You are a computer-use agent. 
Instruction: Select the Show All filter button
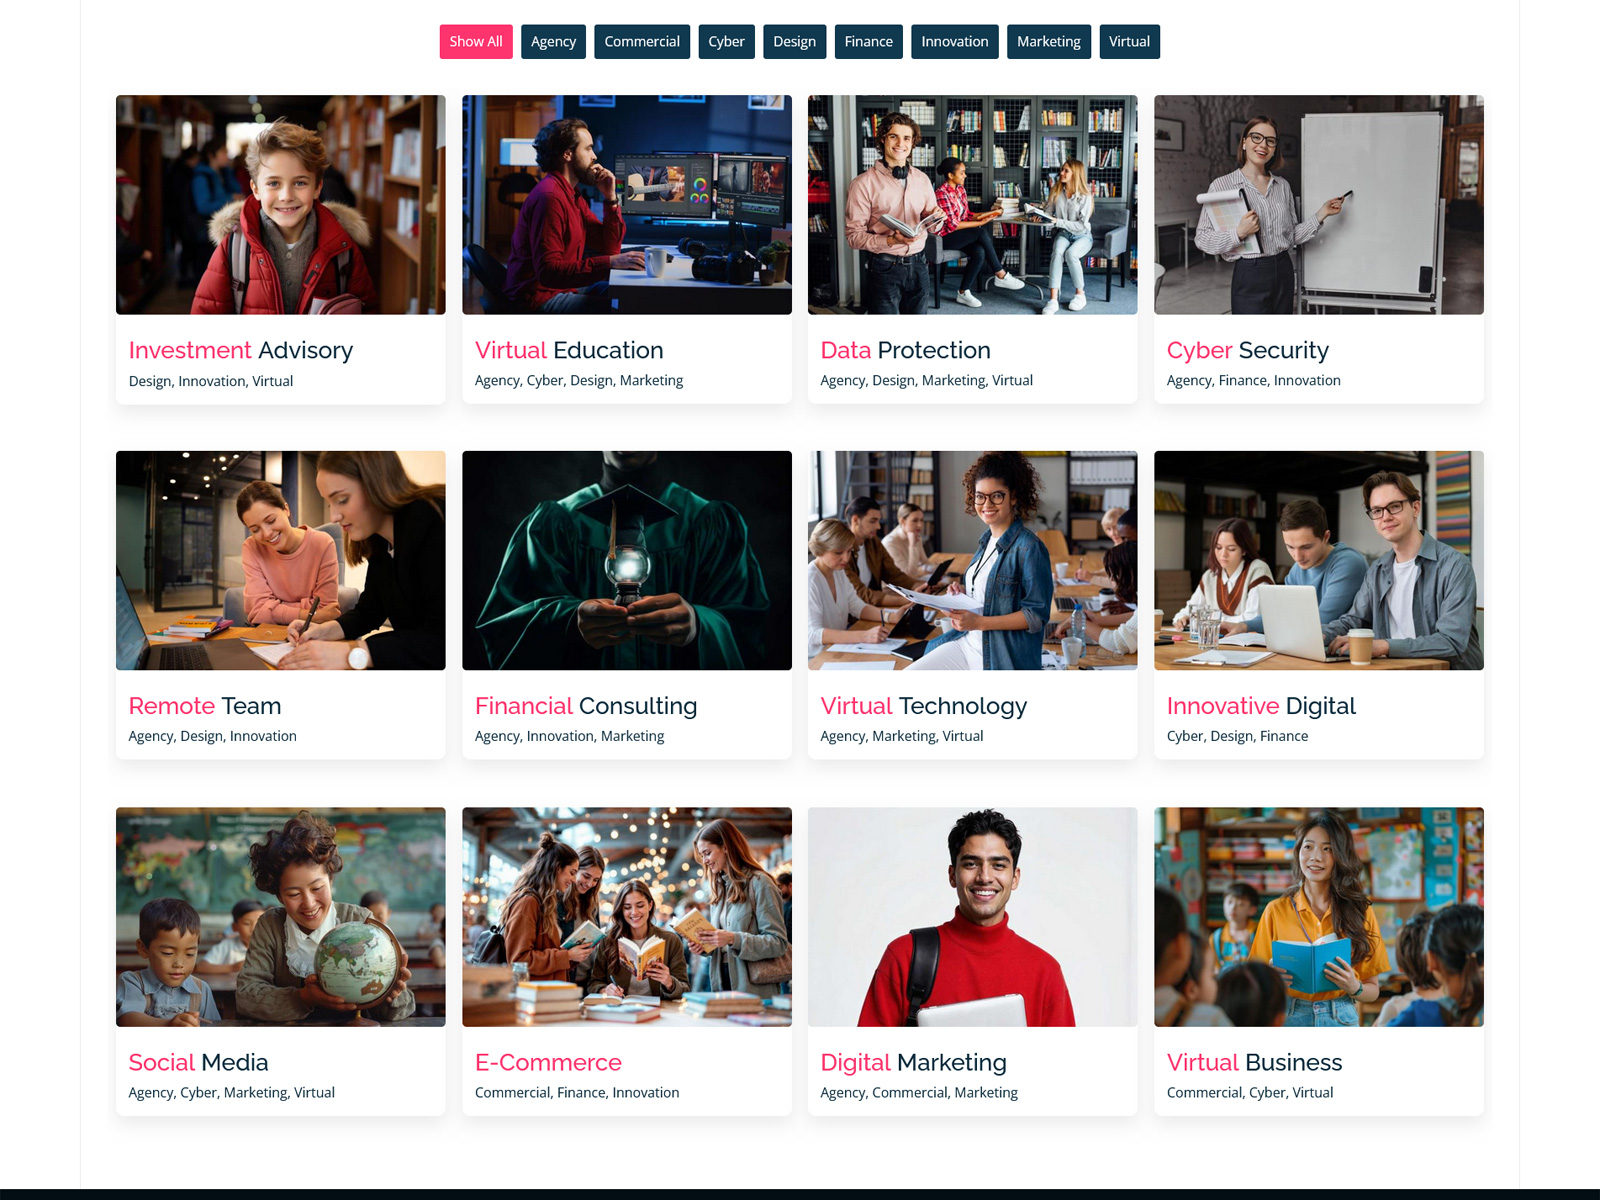476,42
